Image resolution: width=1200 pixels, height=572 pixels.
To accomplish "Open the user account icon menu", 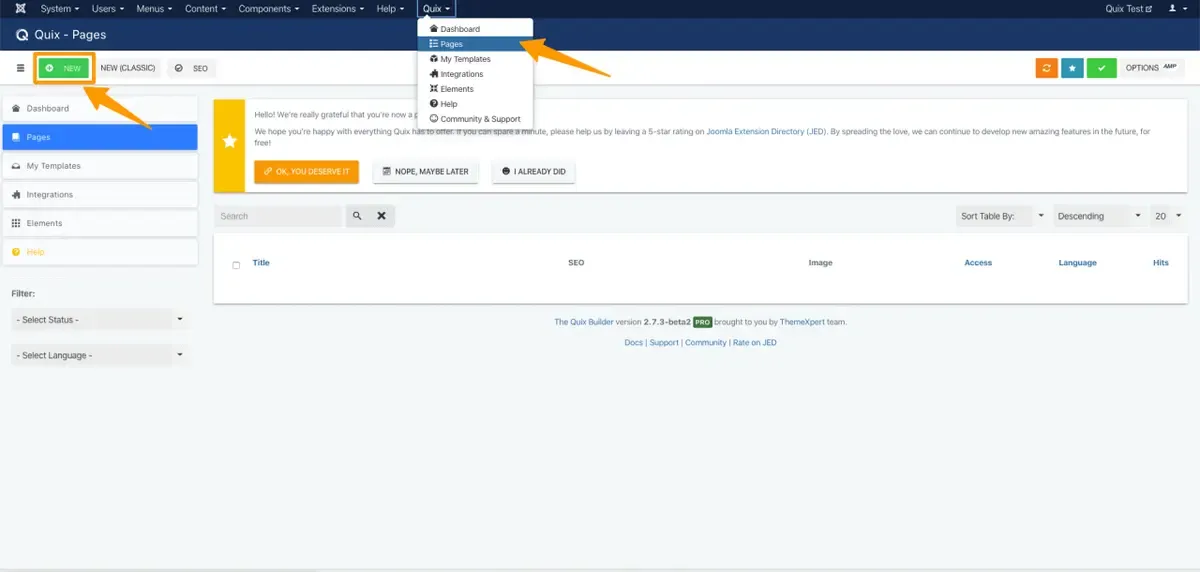I will pos(1176,9).
